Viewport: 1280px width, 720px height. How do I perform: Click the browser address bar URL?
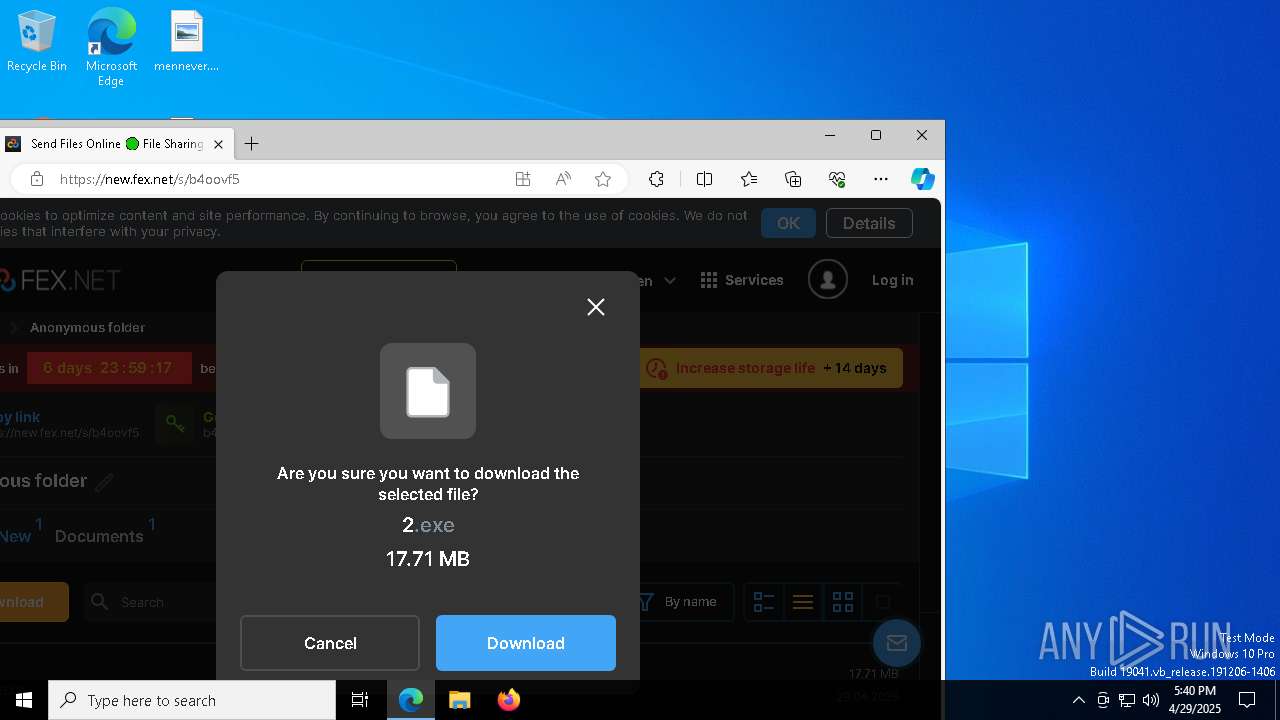[150, 179]
